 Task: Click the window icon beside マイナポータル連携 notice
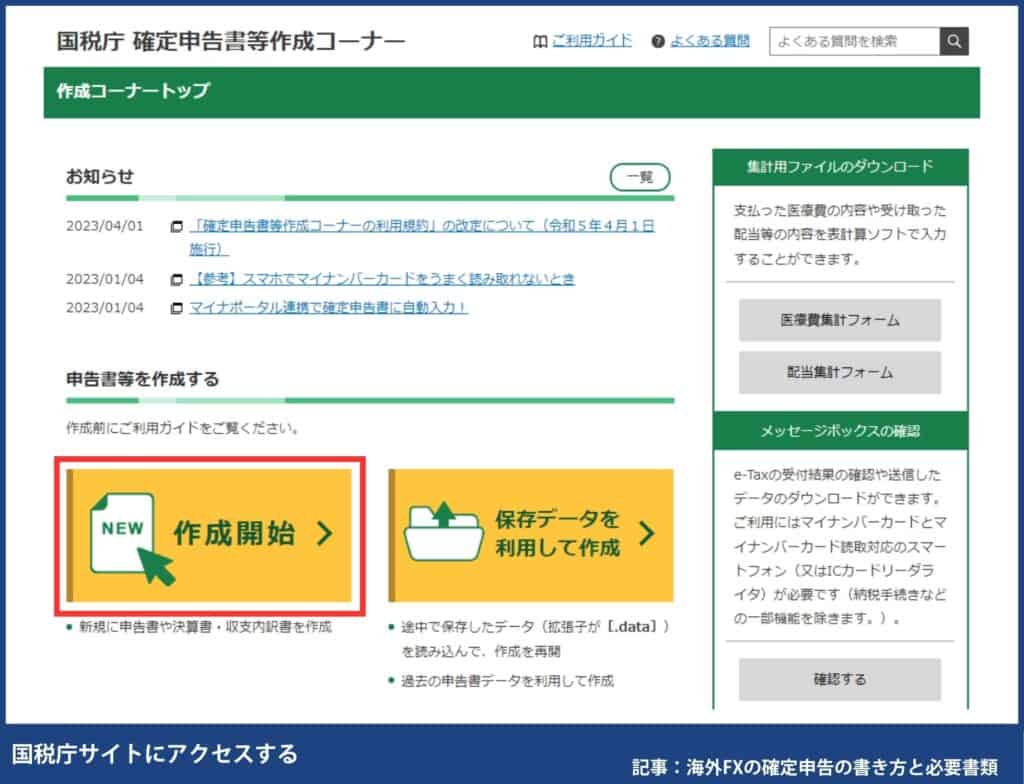[x=176, y=308]
